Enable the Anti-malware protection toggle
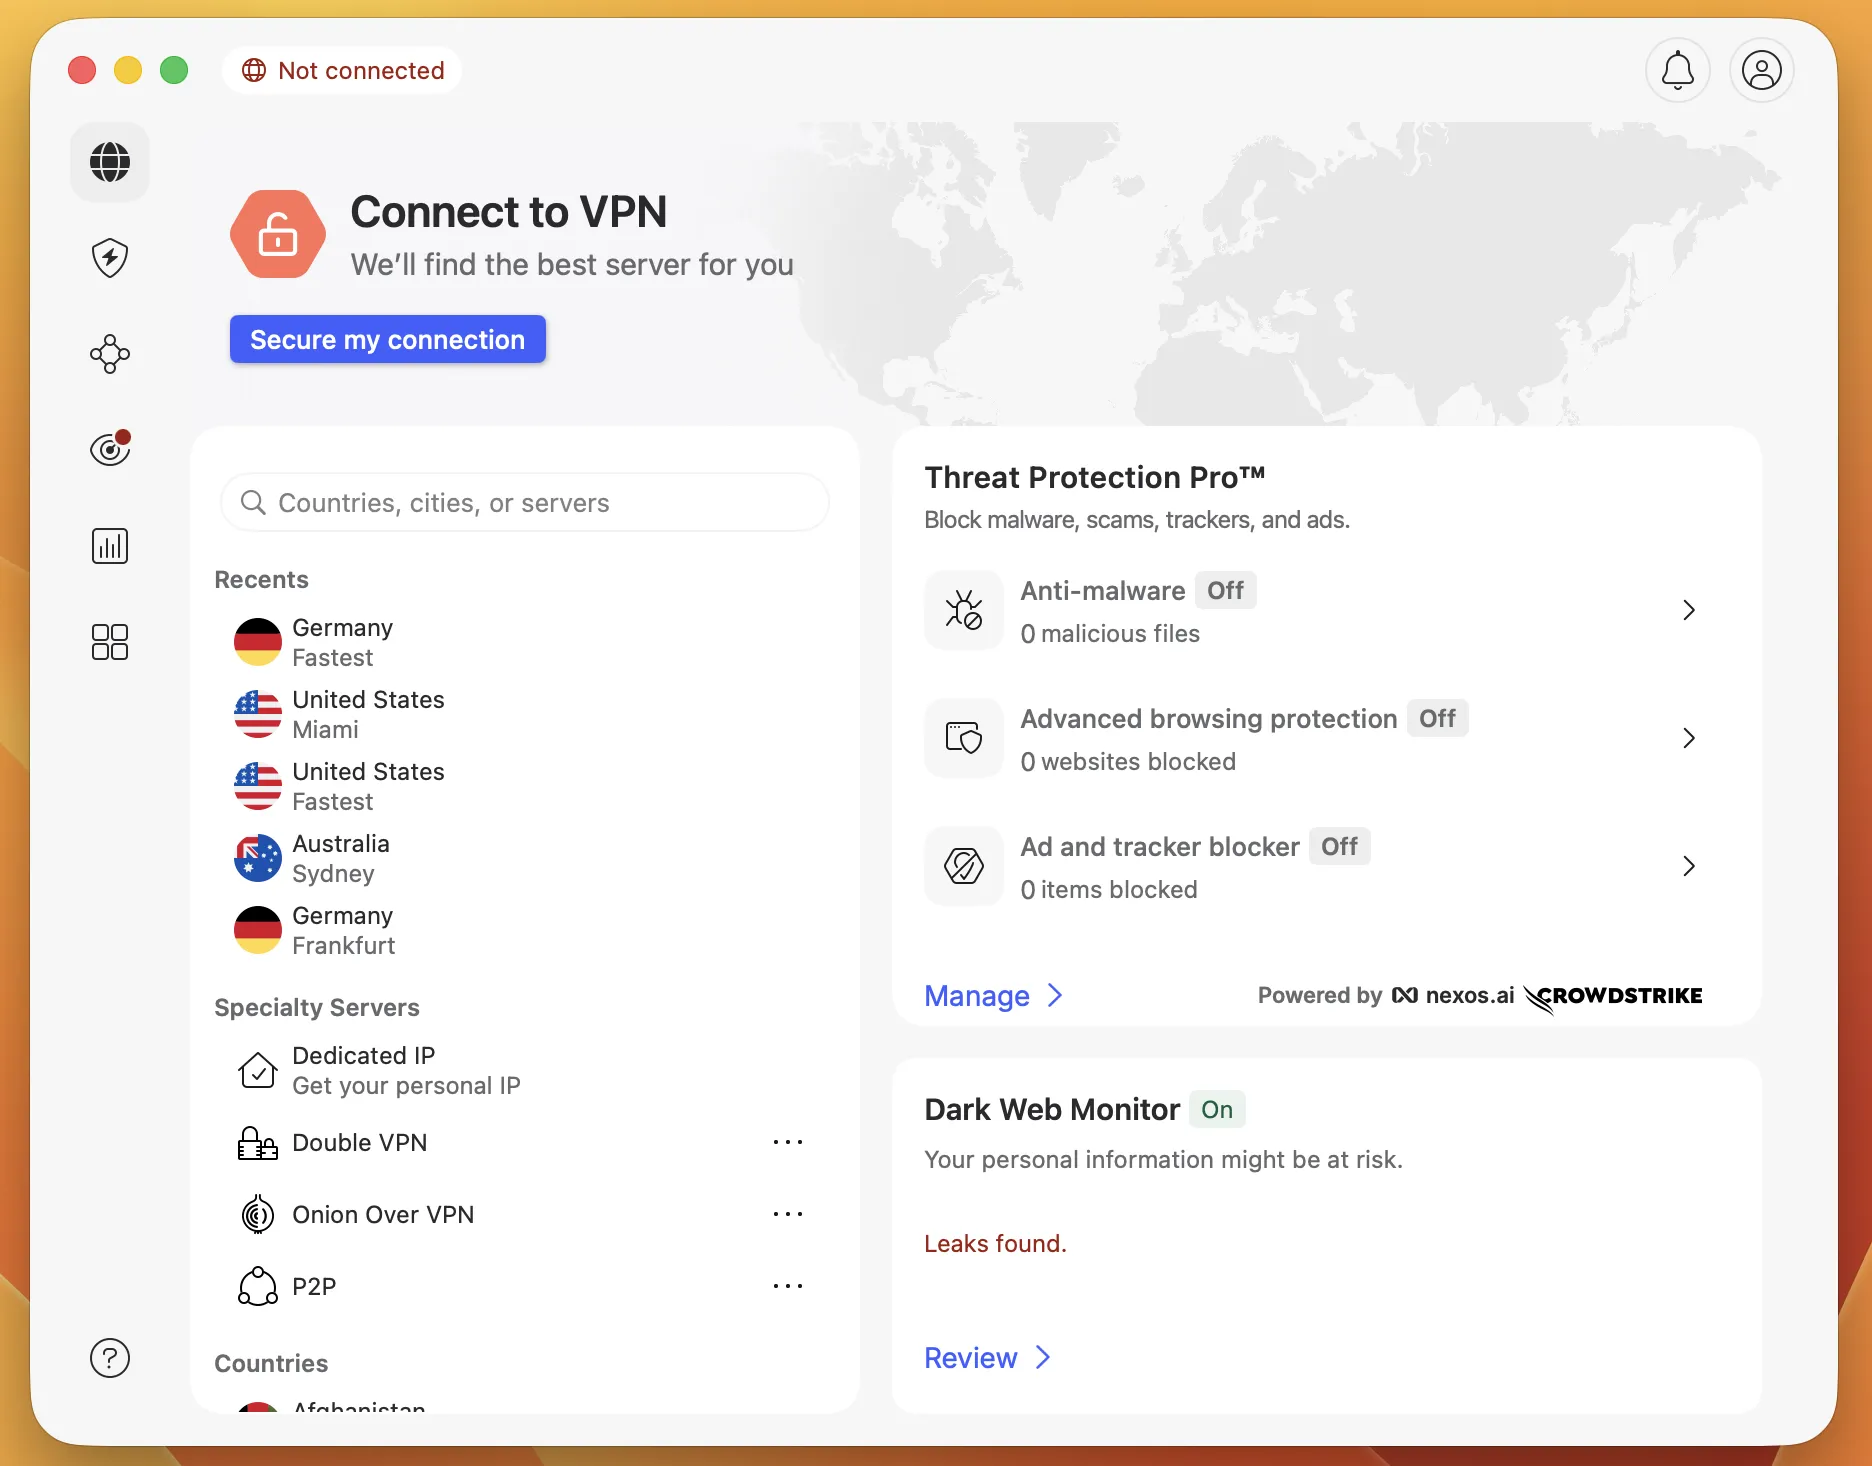Image resolution: width=1872 pixels, height=1466 pixels. click(x=1224, y=590)
